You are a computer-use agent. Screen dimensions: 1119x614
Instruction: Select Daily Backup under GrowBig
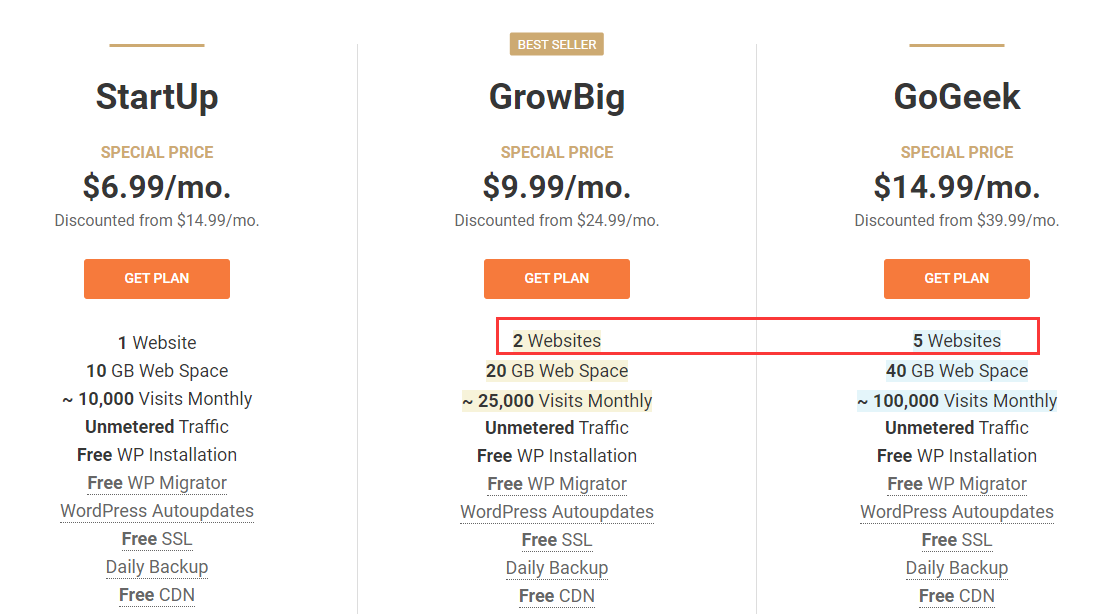point(557,568)
